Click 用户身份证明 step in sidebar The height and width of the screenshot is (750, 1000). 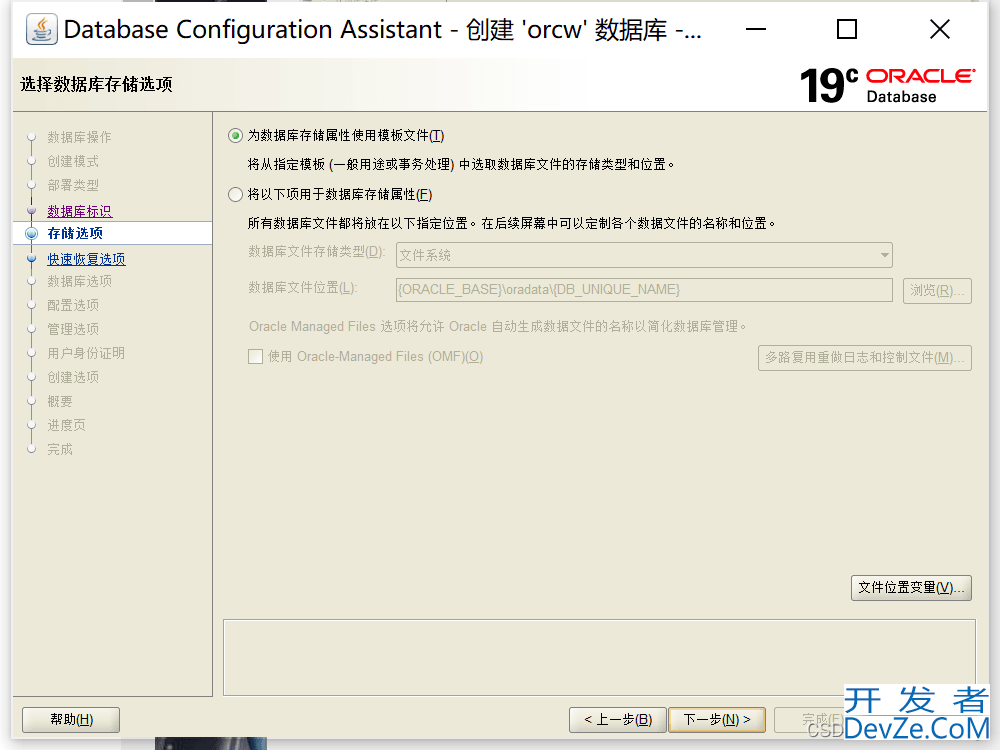[x=85, y=353]
